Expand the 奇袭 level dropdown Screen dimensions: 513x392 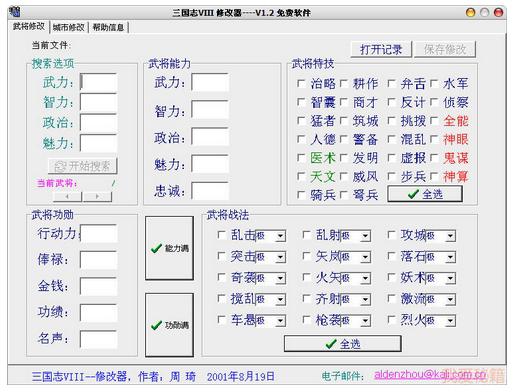[x=280, y=278]
